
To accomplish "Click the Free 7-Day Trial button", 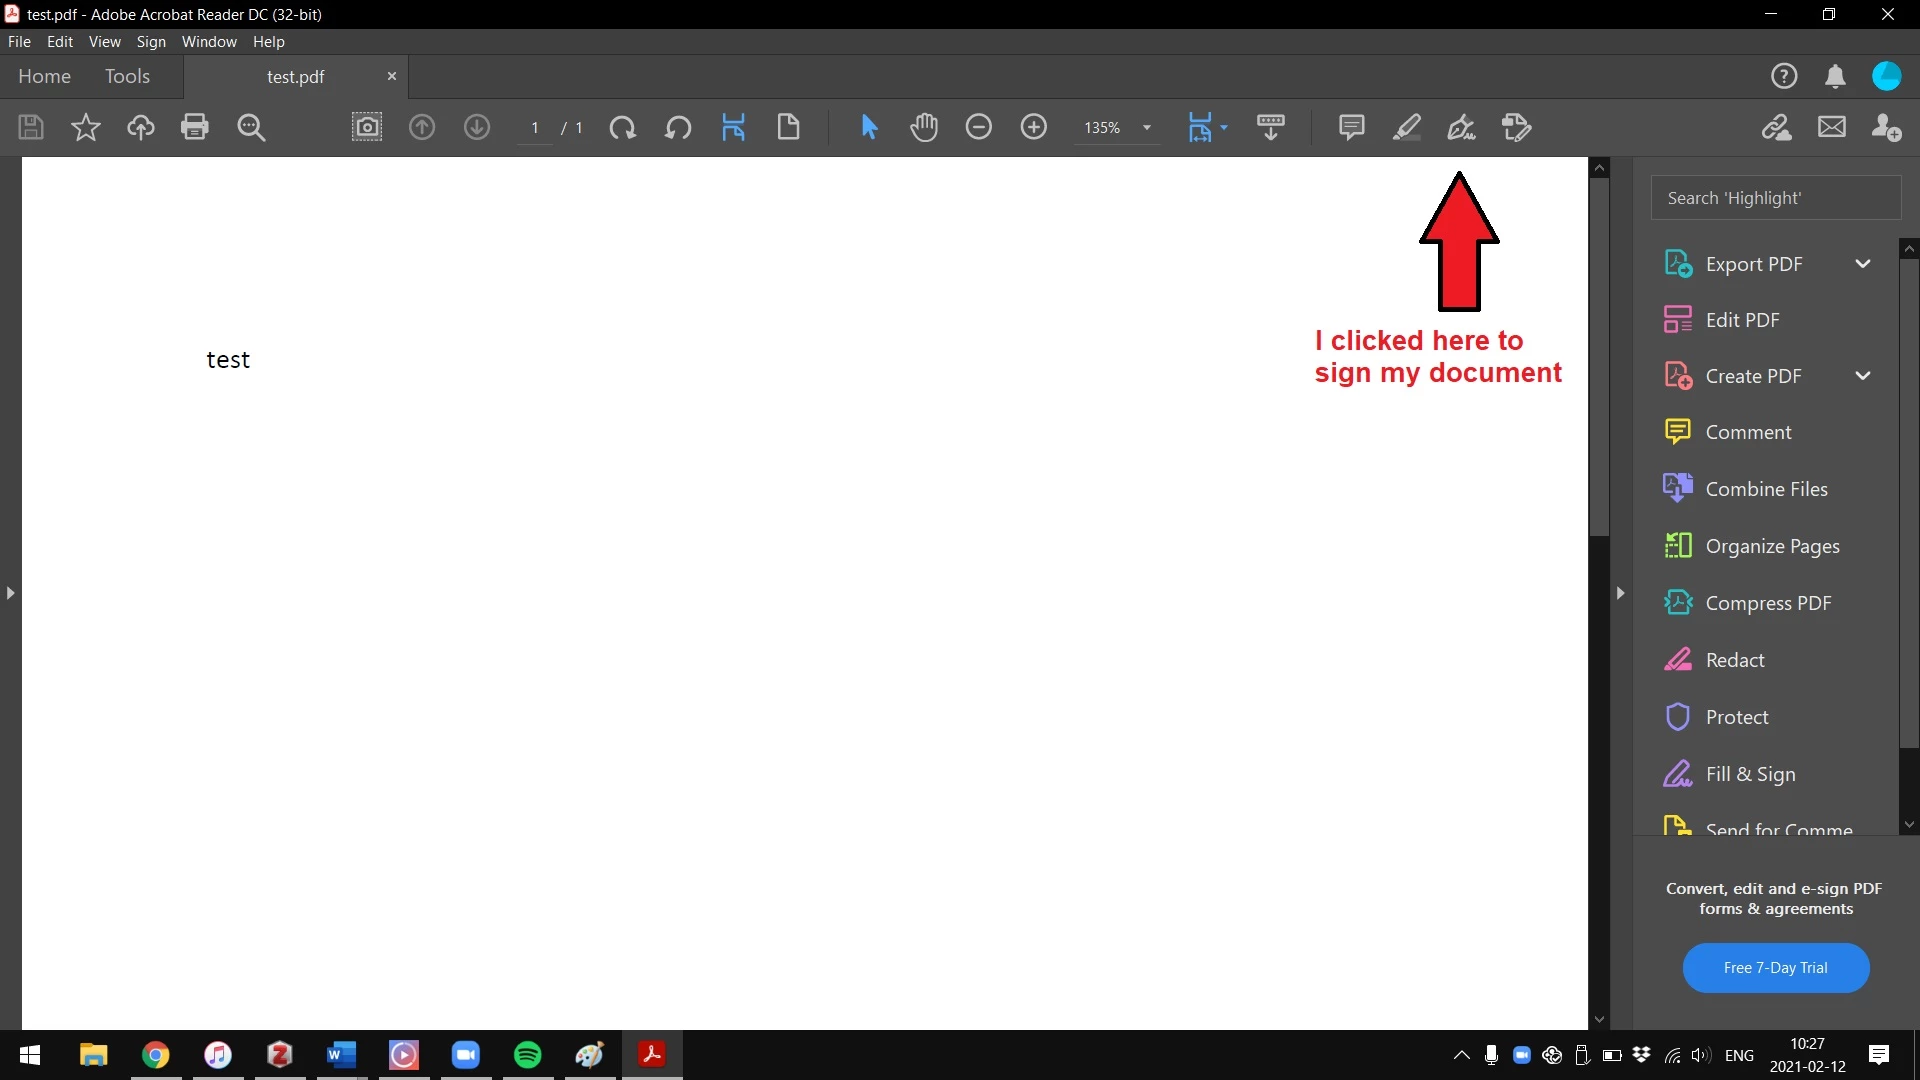I will pos(1775,967).
